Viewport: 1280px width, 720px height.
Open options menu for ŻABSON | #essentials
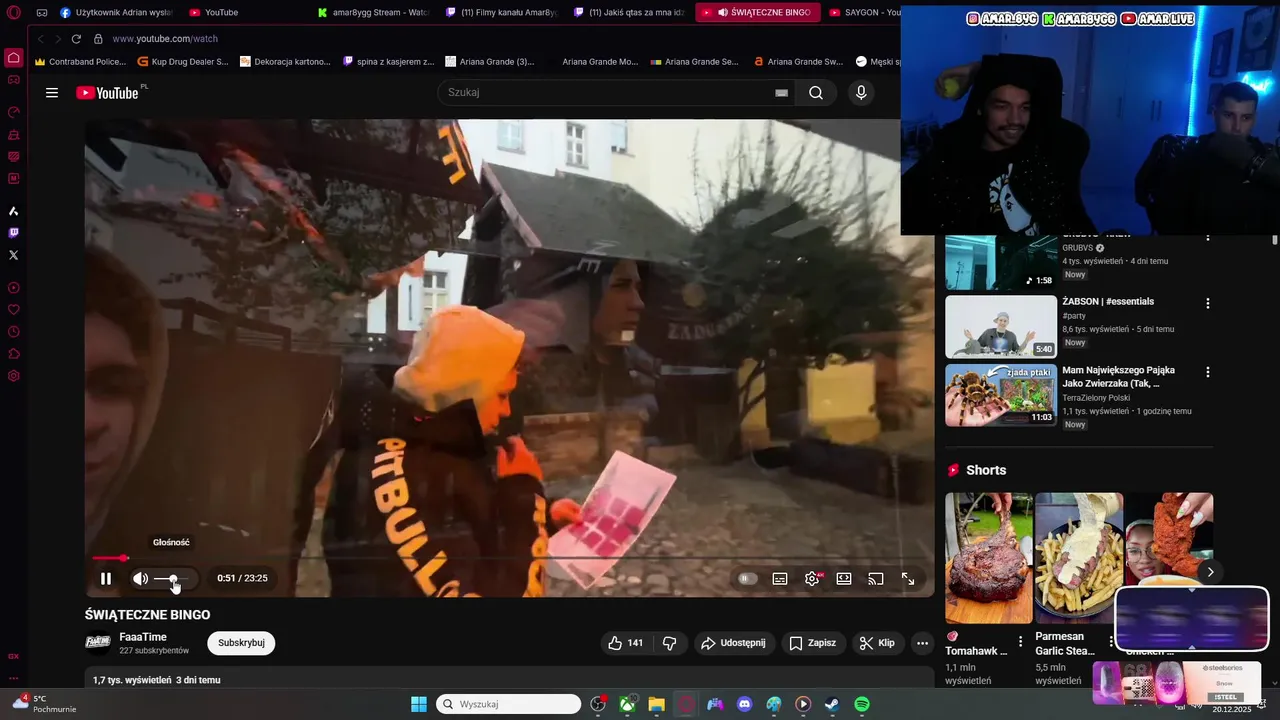point(1207,303)
